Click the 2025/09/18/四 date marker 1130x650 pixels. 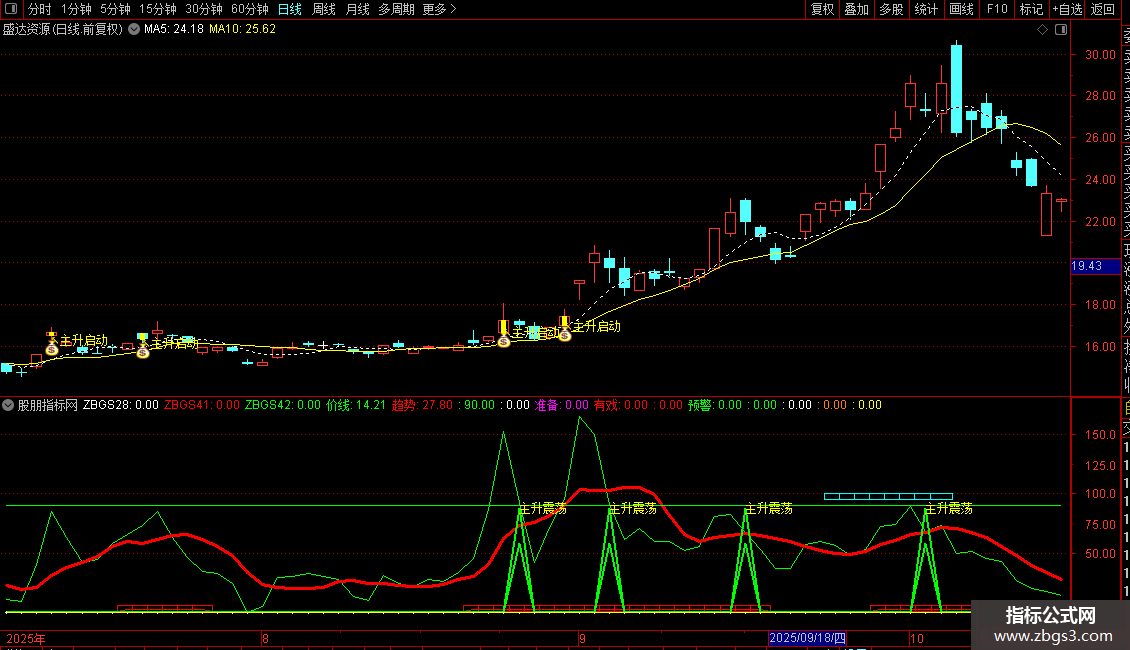(x=807, y=638)
